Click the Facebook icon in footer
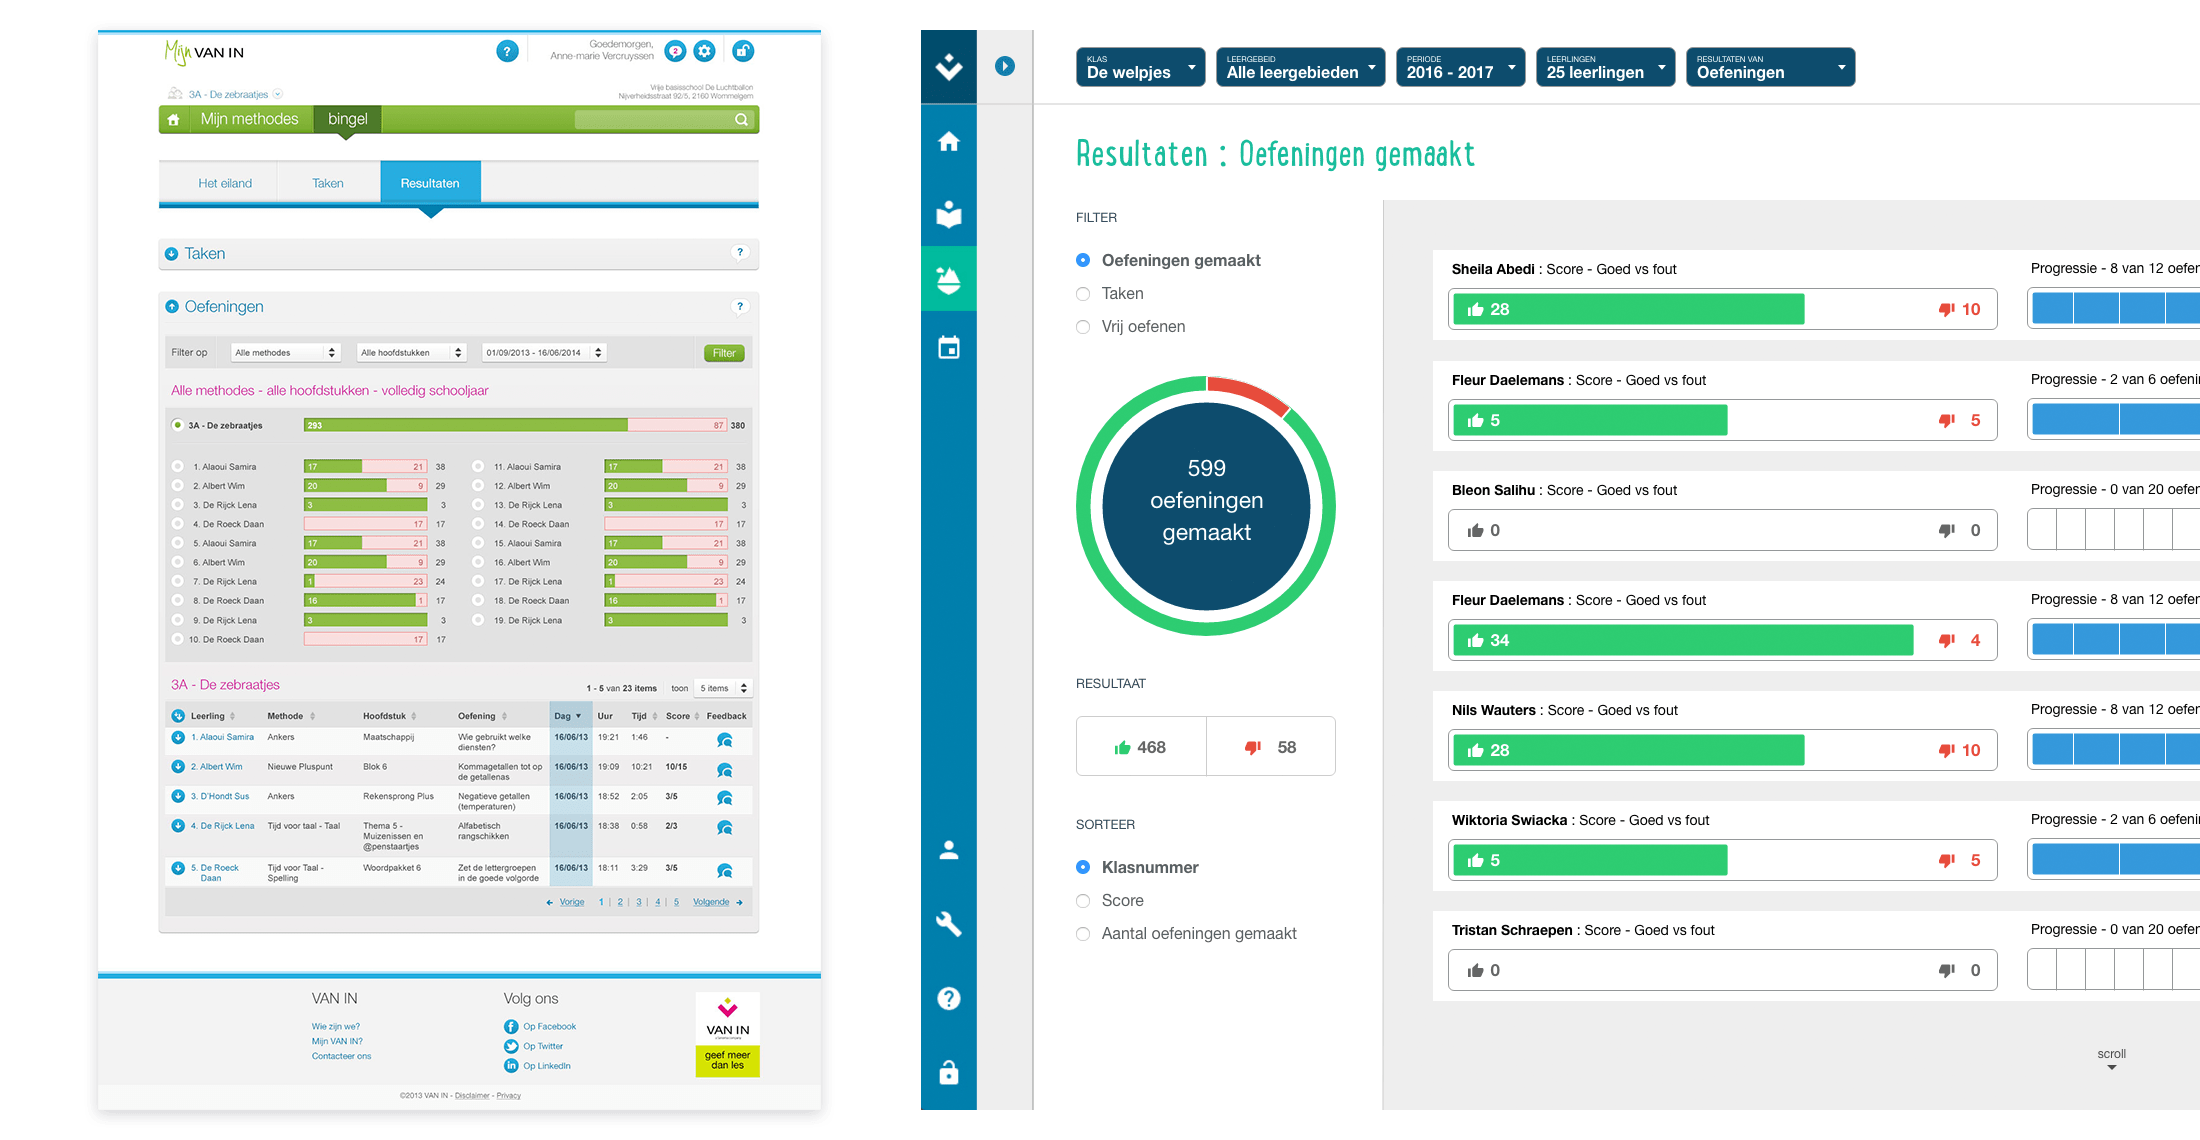Image resolution: width=2200 pixels, height=1140 pixels. point(511,1026)
